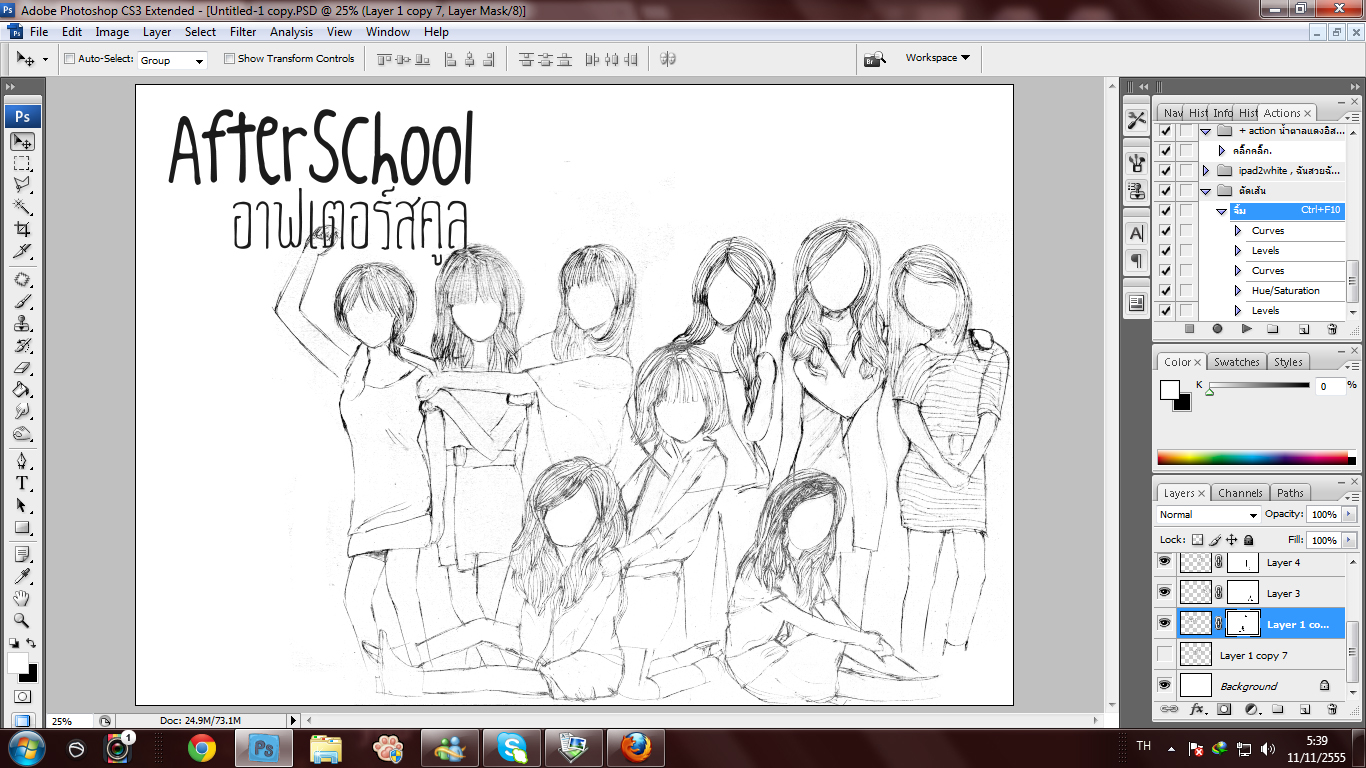Hide Layer 4 with its eye icon
Image resolution: width=1366 pixels, height=768 pixels.
pos(1164,562)
